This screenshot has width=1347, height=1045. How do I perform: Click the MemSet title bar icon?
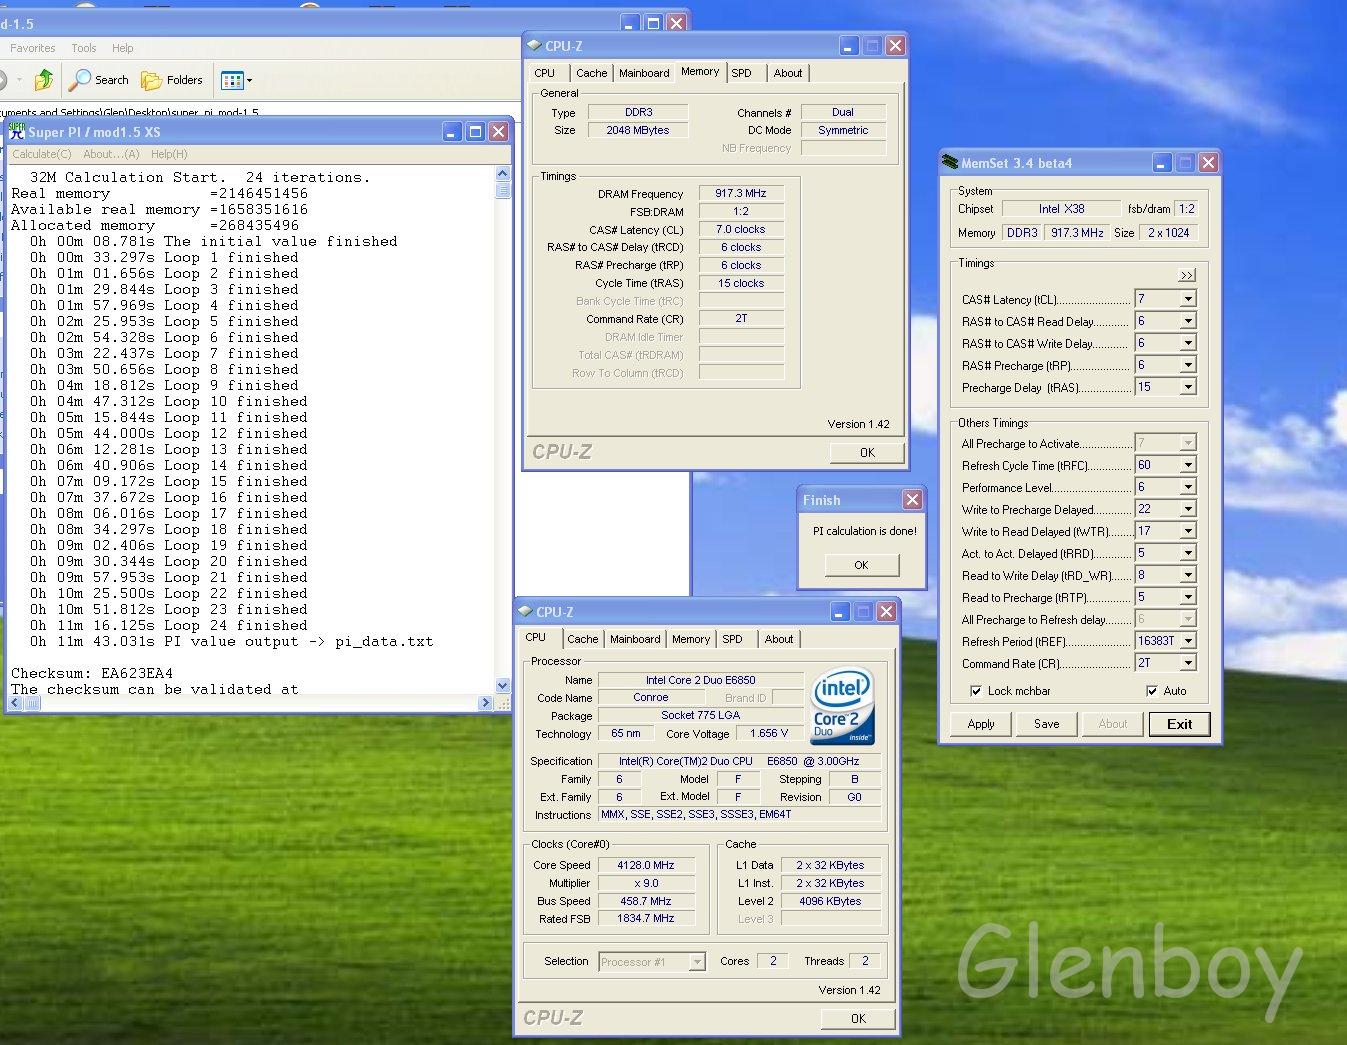(x=950, y=163)
